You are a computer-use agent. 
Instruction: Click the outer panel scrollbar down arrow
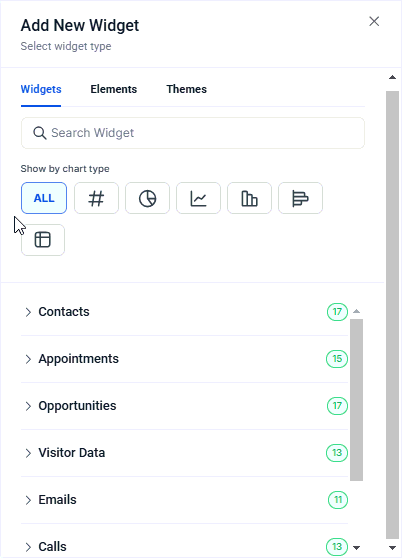coord(392,548)
